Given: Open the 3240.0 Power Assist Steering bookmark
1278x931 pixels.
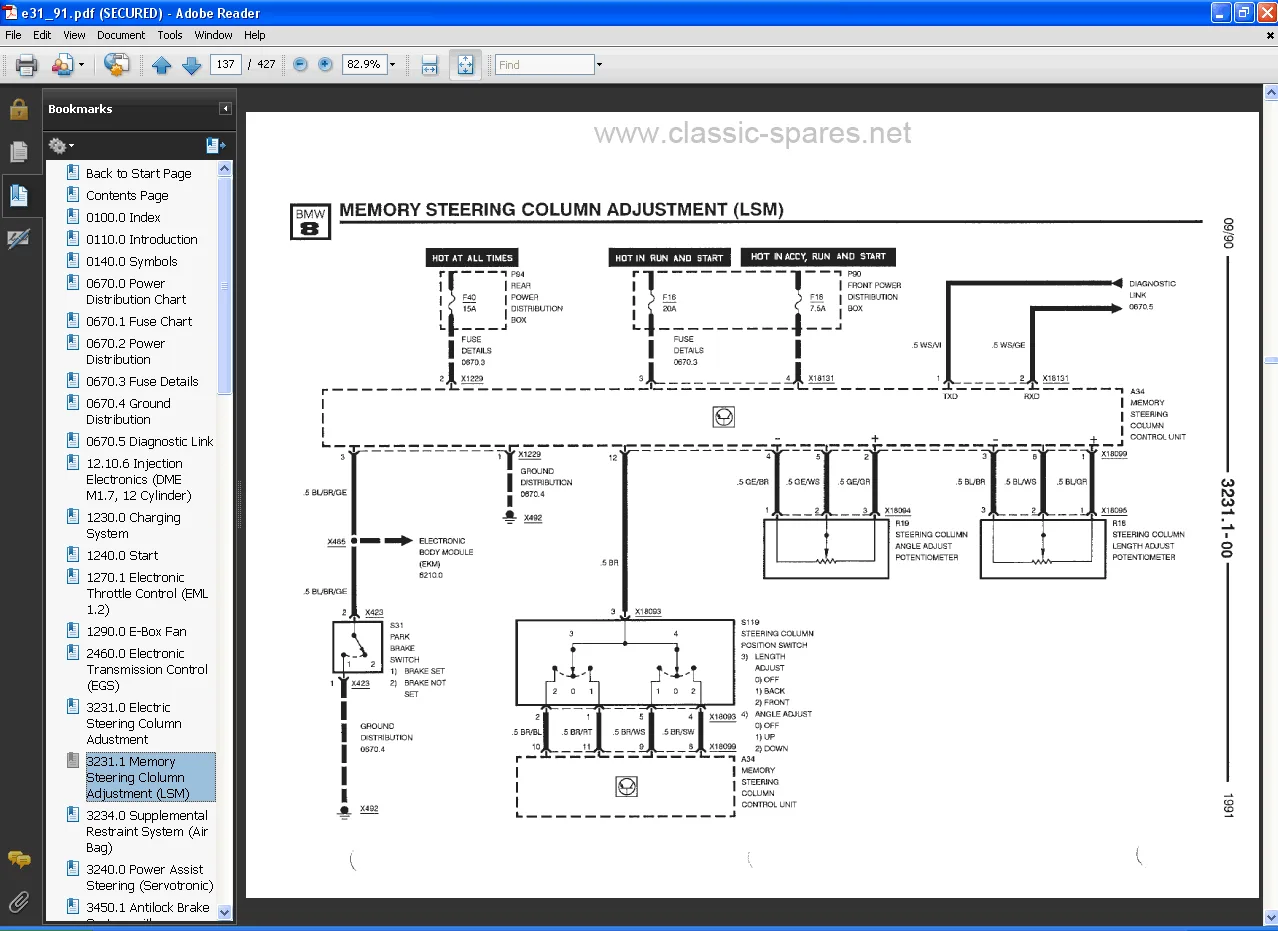Looking at the screenshot, I should pos(149,877).
